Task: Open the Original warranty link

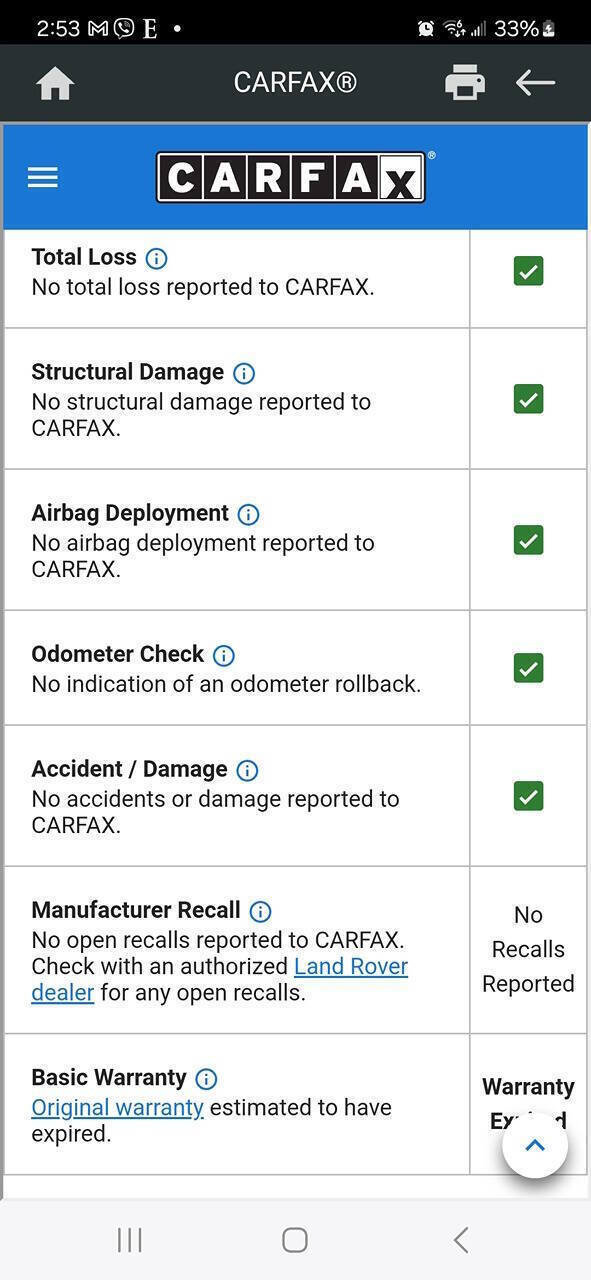Action: (x=117, y=1108)
